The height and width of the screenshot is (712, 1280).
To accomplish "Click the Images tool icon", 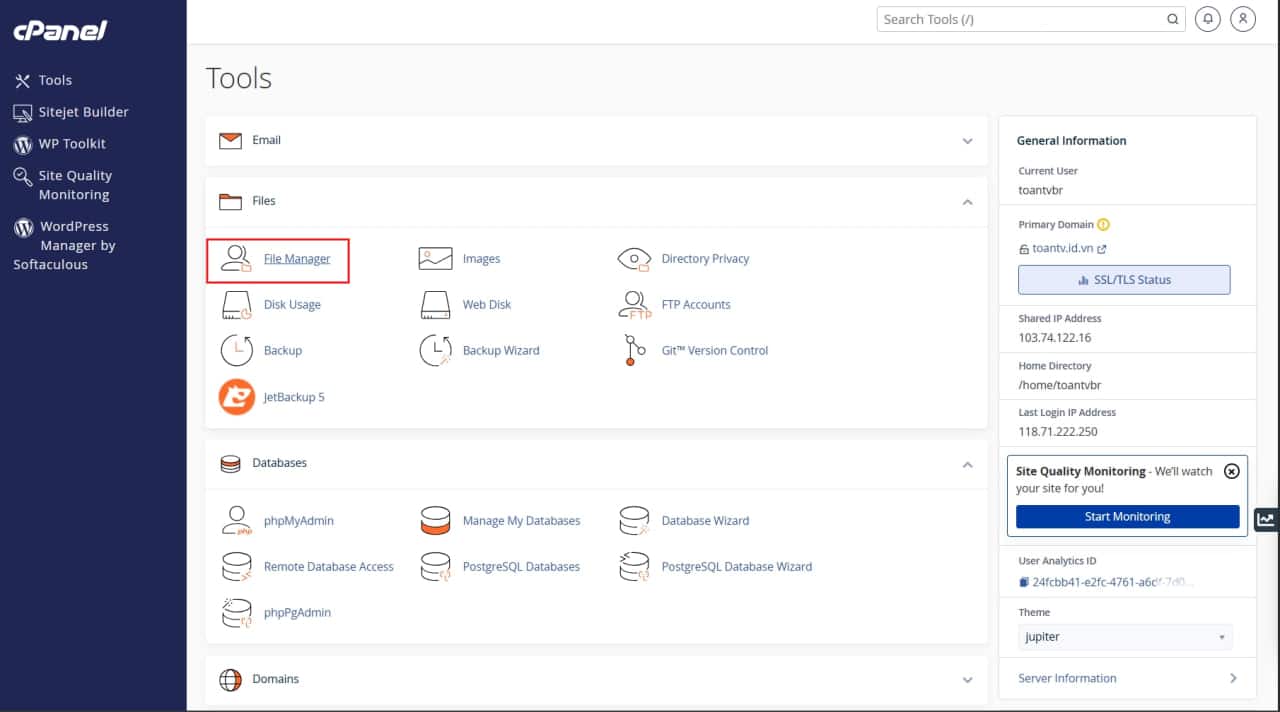I will tap(436, 259).
